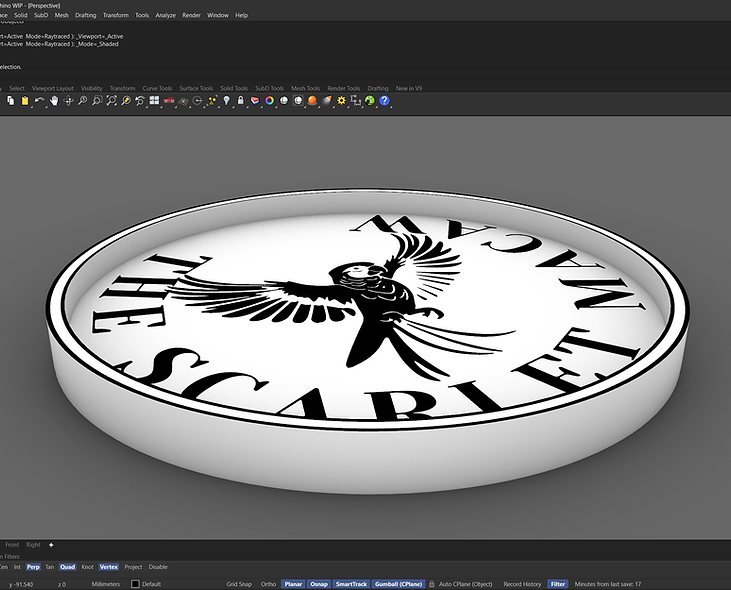Click the color wheel Properties icon
Viewport: 731px width, 590px height.
(x=269, y=100)
